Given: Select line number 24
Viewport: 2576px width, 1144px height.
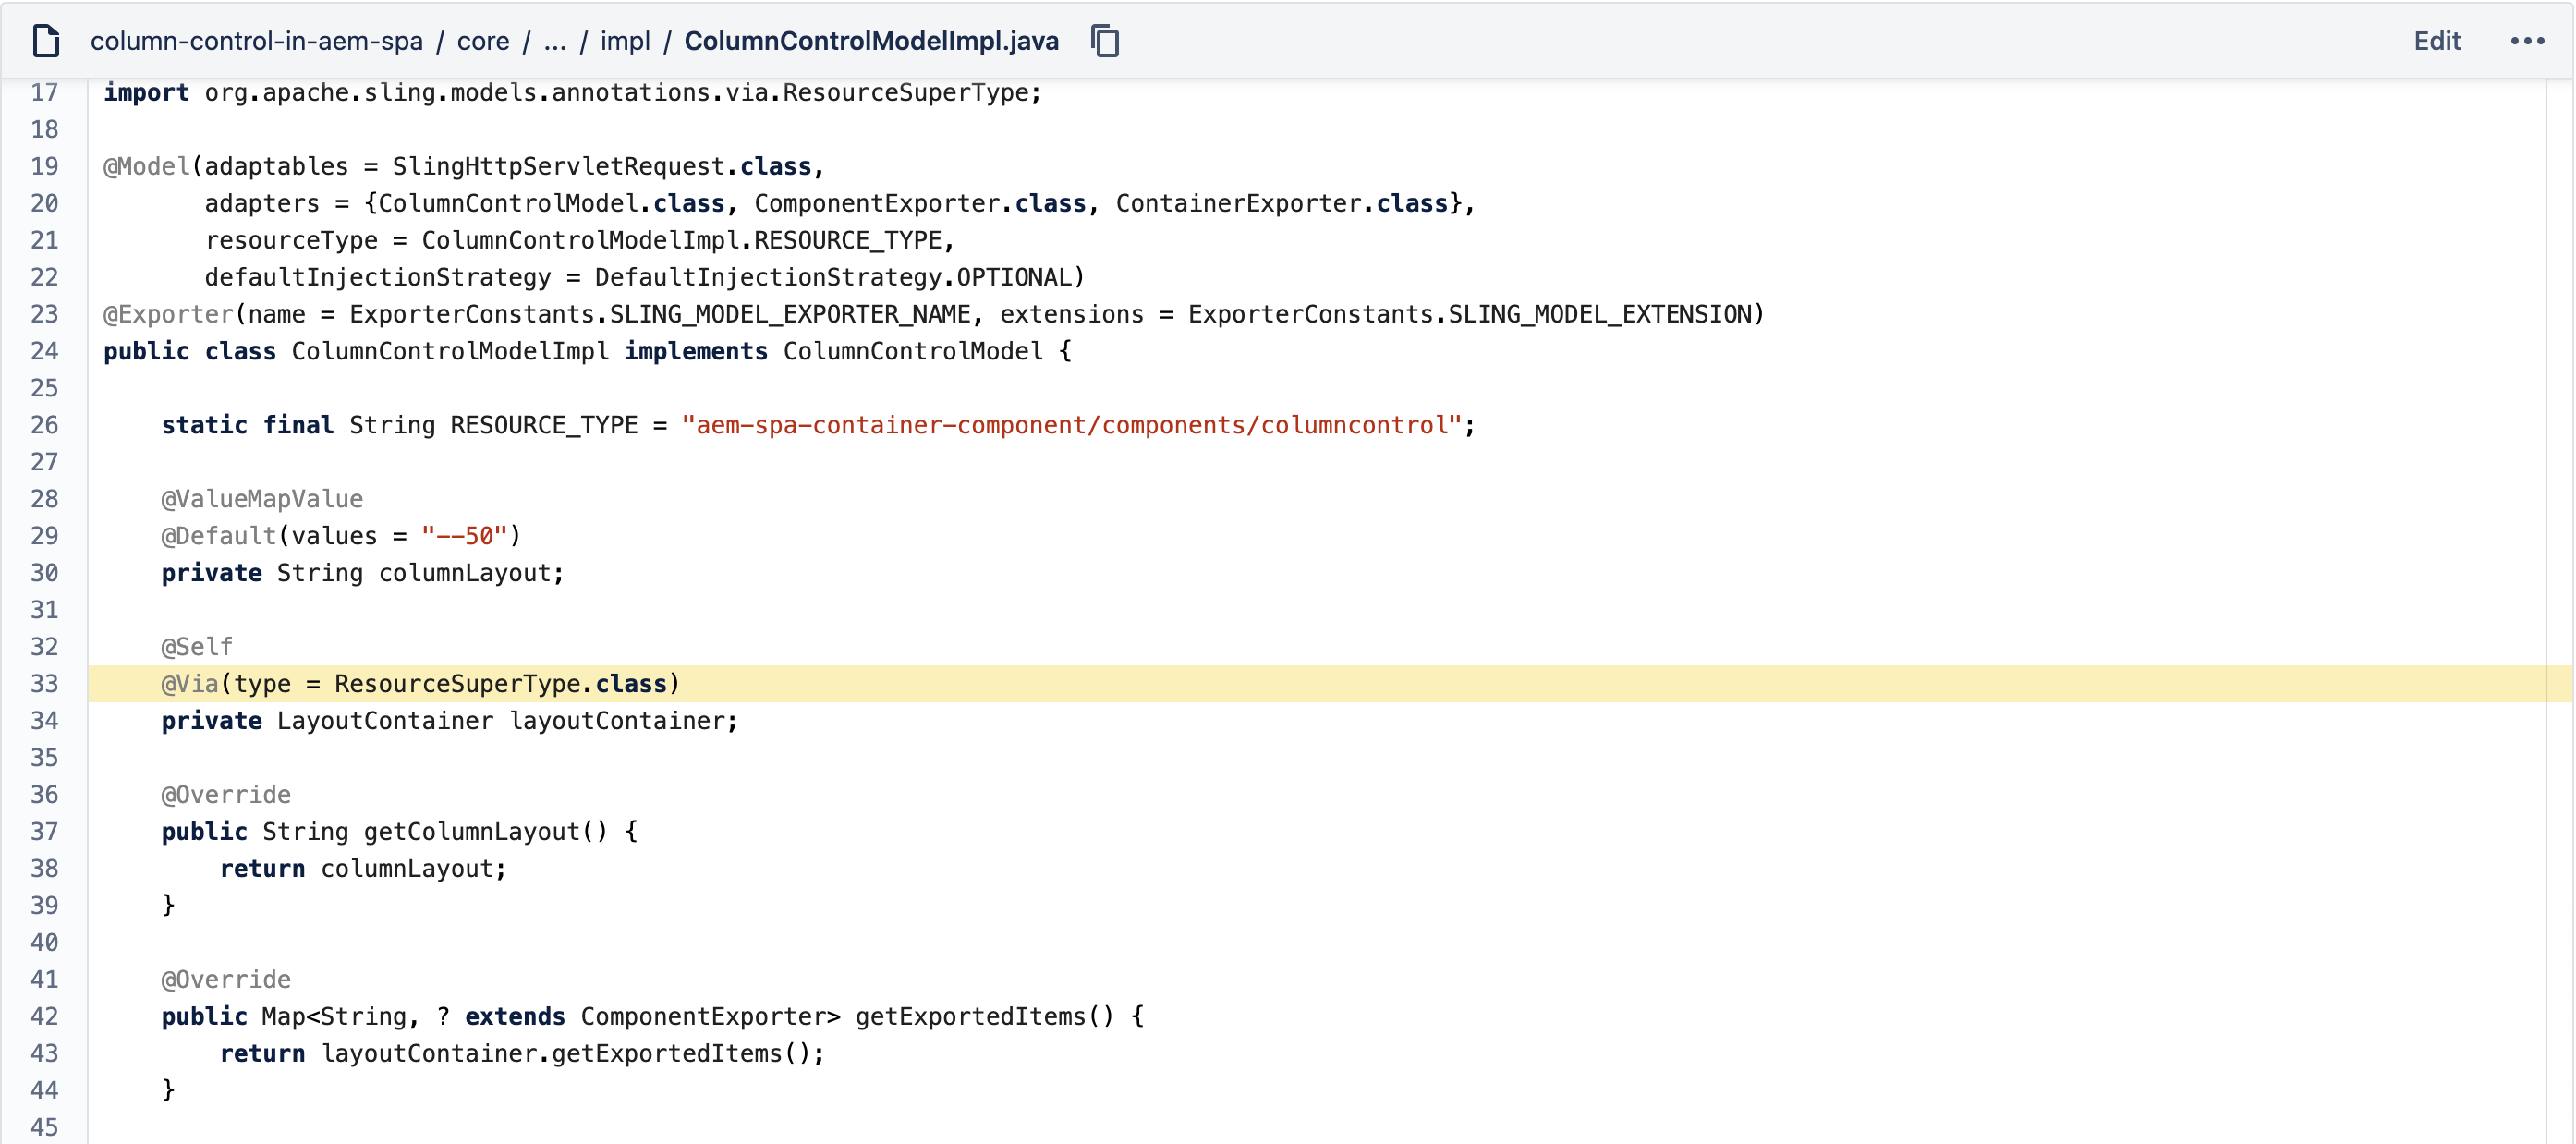Looking at the screenshot, I should coord(45,351).
